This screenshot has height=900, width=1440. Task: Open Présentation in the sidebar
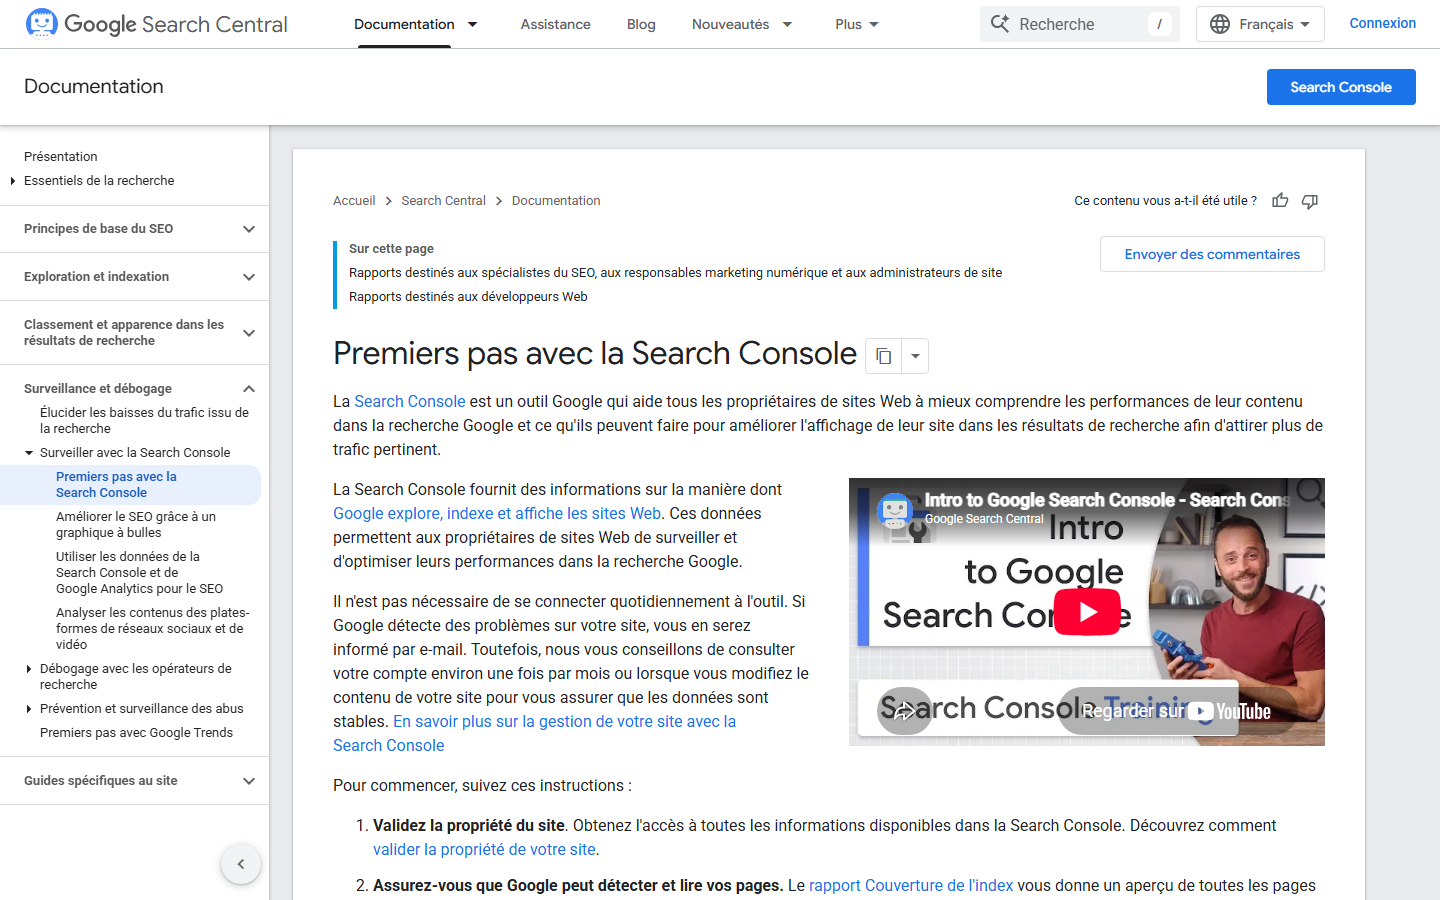click(61, 156)
